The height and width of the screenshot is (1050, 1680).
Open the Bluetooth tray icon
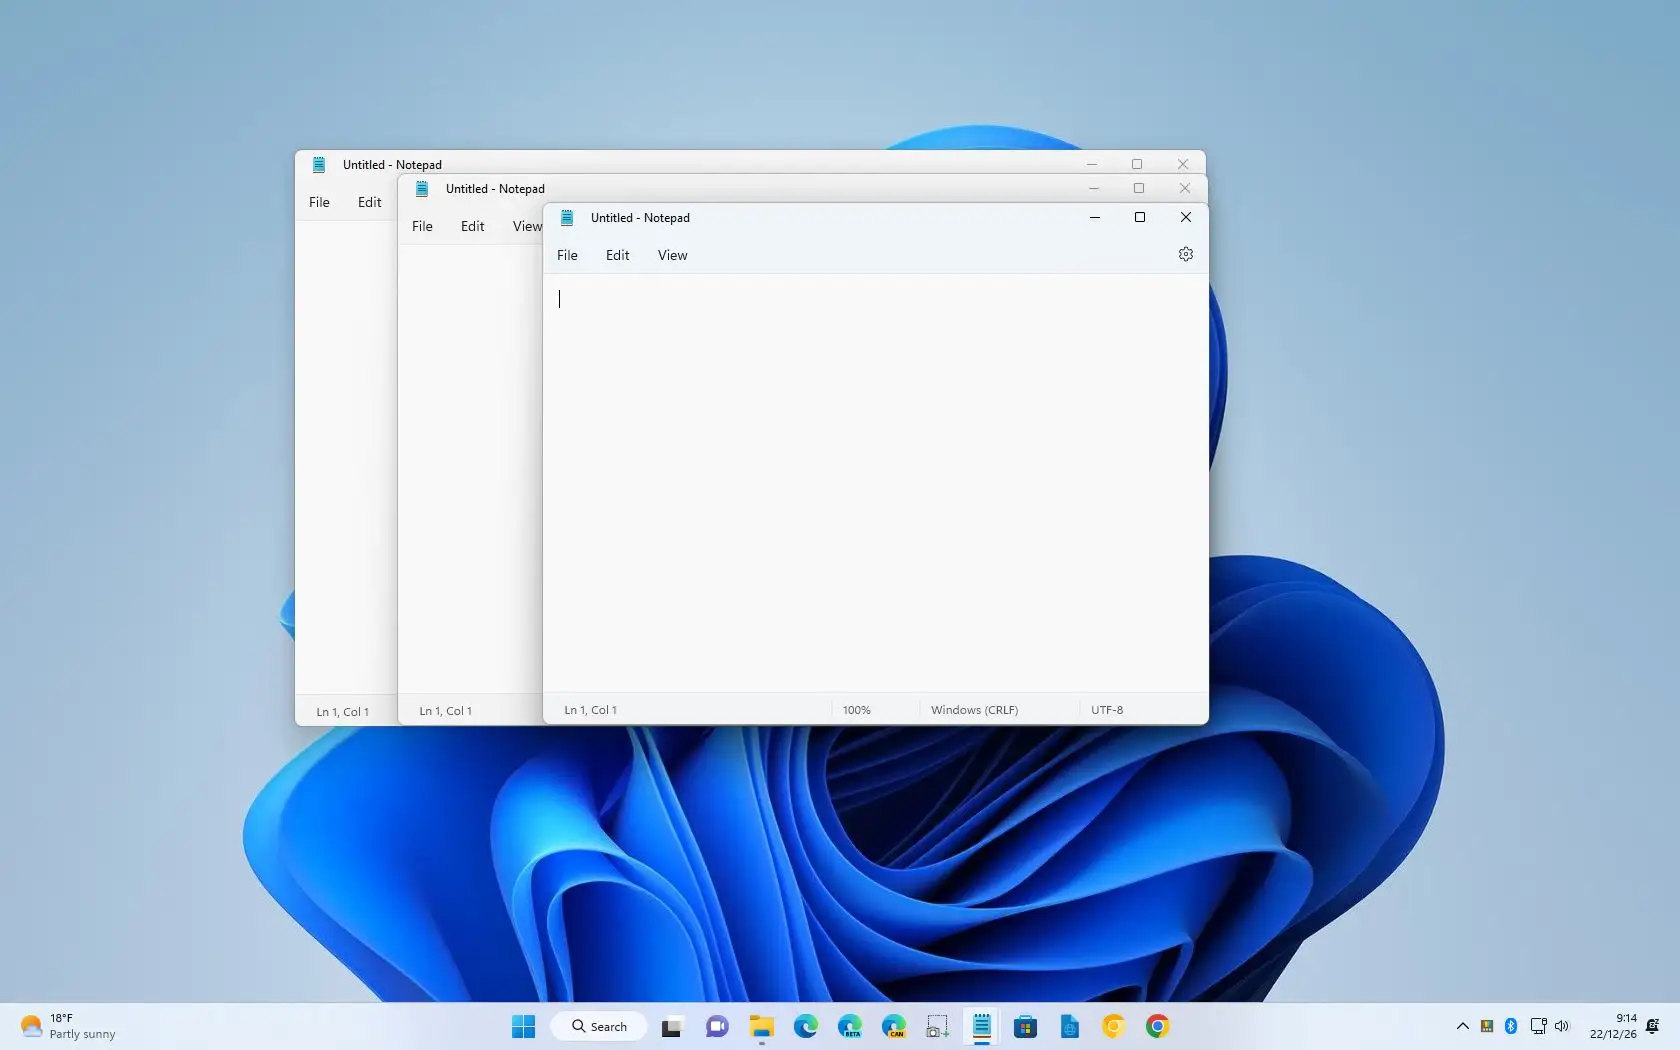coord(1510,1026)
